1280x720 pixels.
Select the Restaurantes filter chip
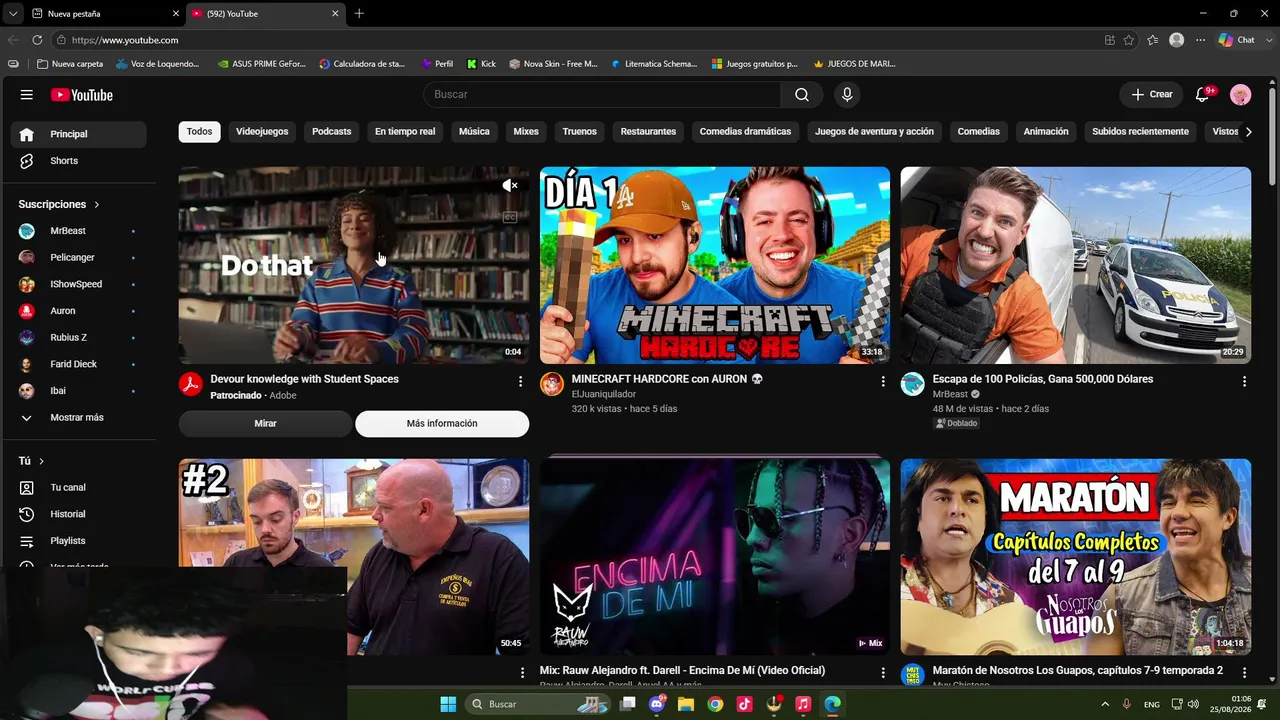[648, 132]
